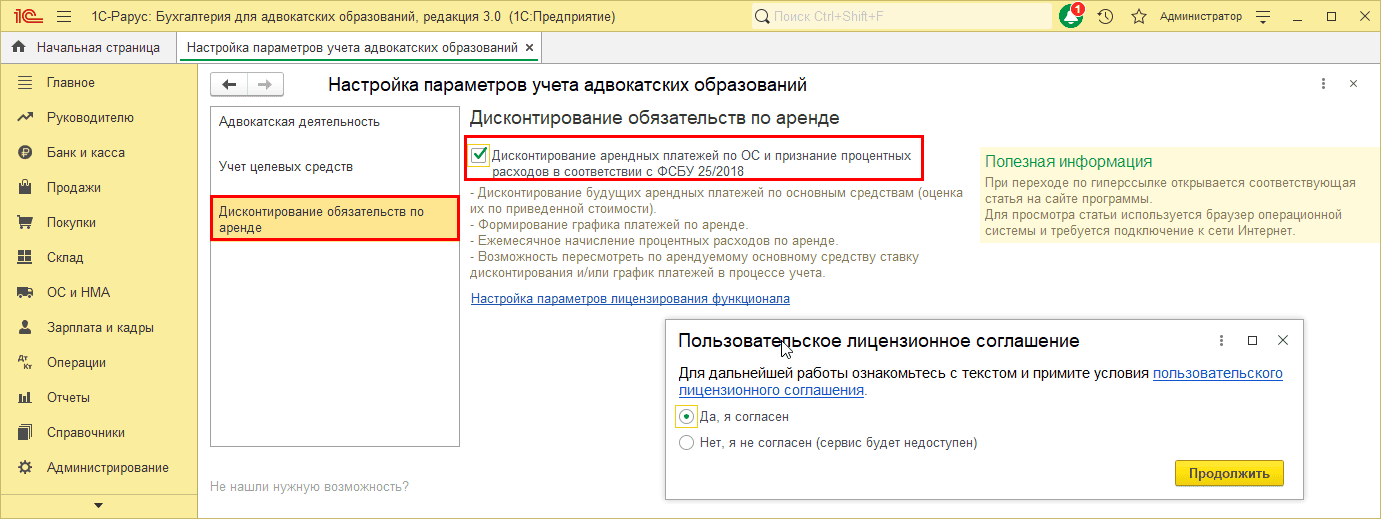Open the history clock icon
The image size is (1381, 519).
[1105, 17]
